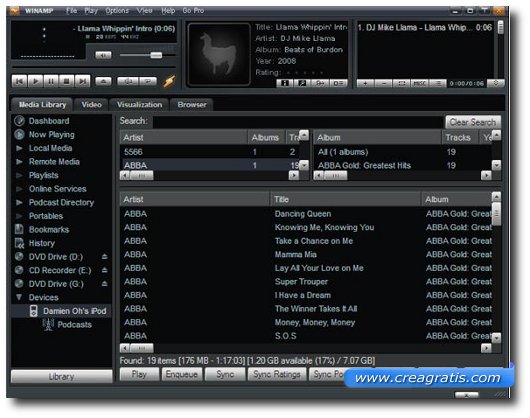Expand Online Services tree node
The image size is (530, 418).
click(19, 189)
